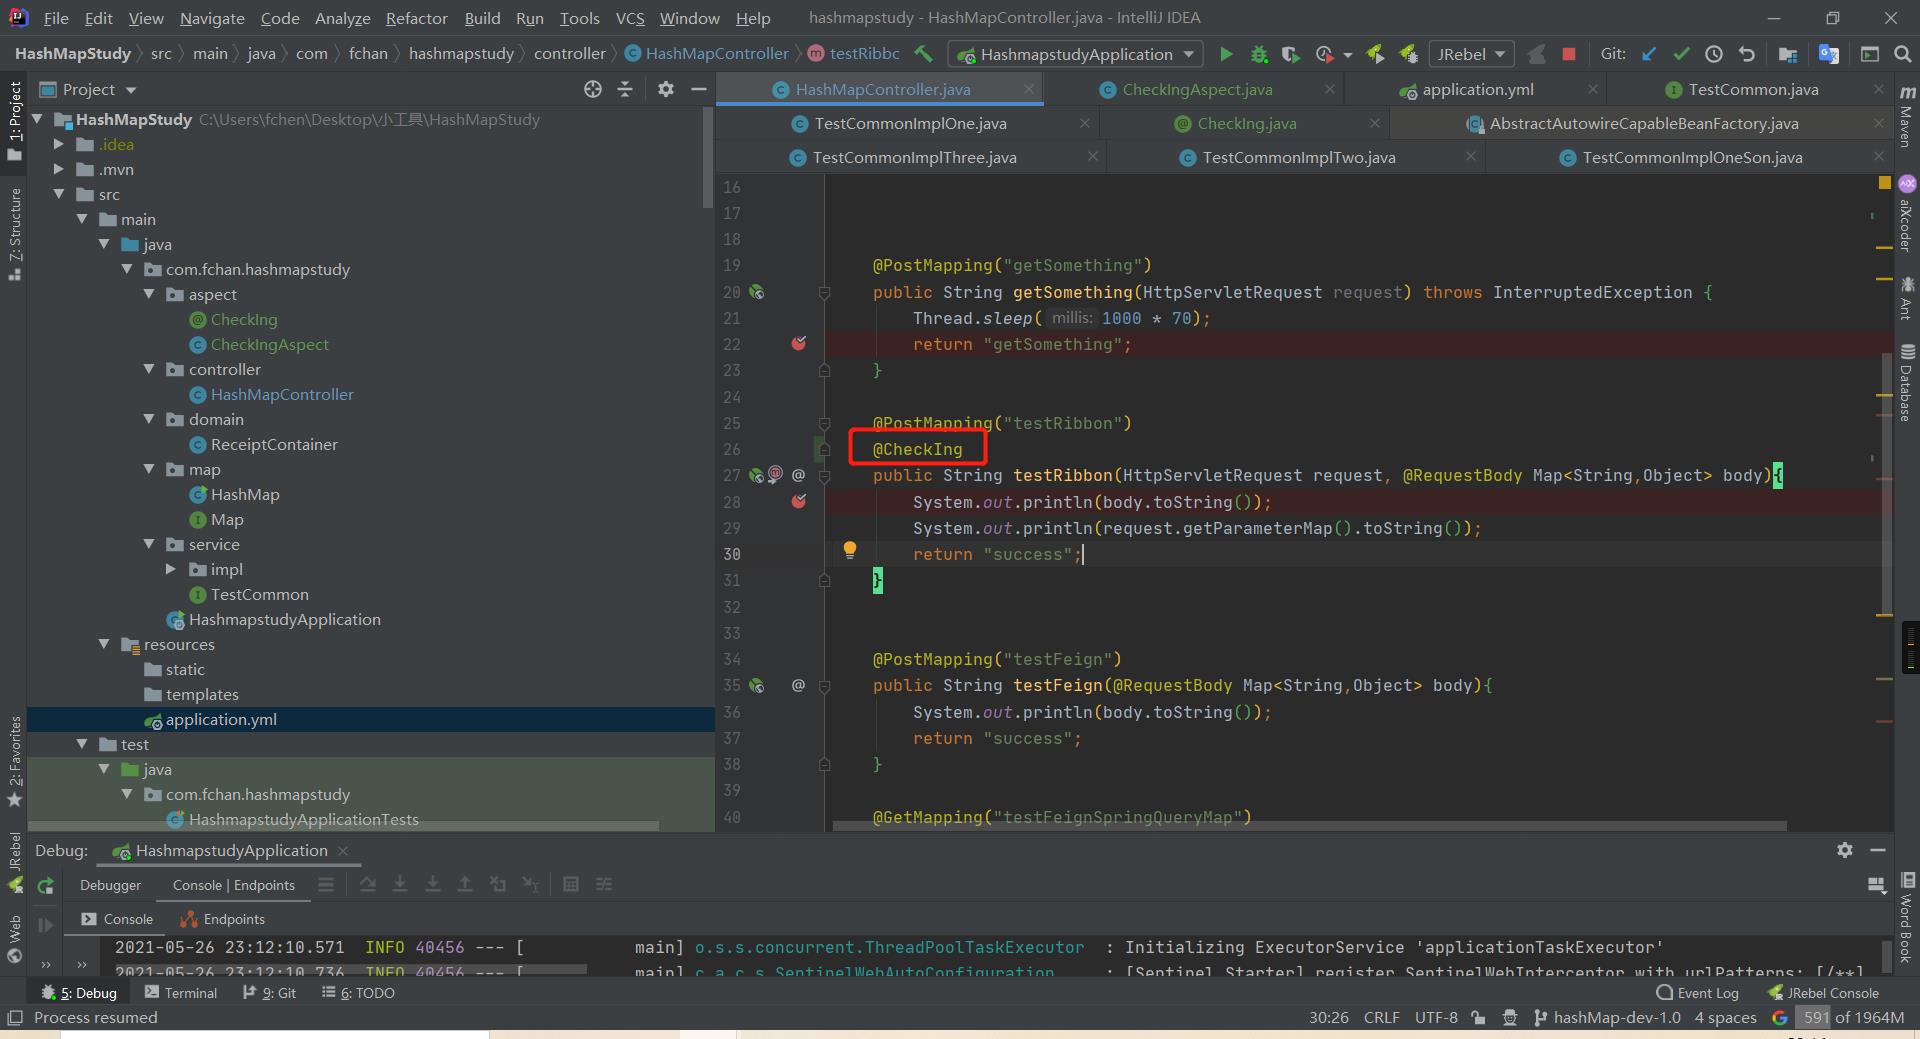Click the Git Update Project arrow

pos(1648,54)
